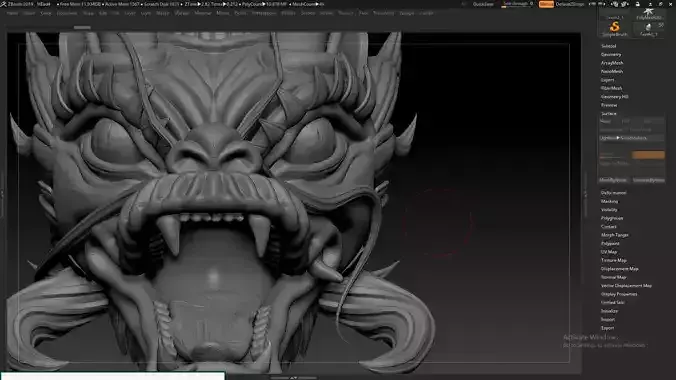The height and width of the screenshot is (380, 676).
Task: Expand the Layers section in Tool palette
Action: pyautogui.click(x=607, y=80)
